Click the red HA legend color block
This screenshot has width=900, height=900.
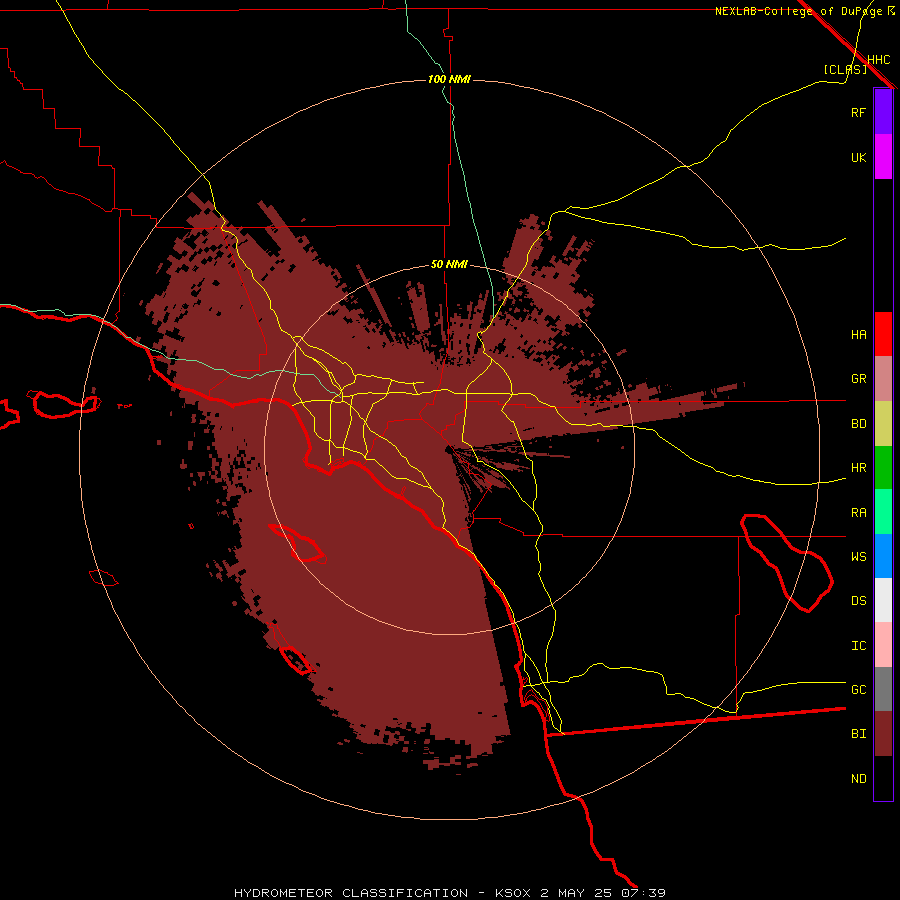(x=883, y=334)
